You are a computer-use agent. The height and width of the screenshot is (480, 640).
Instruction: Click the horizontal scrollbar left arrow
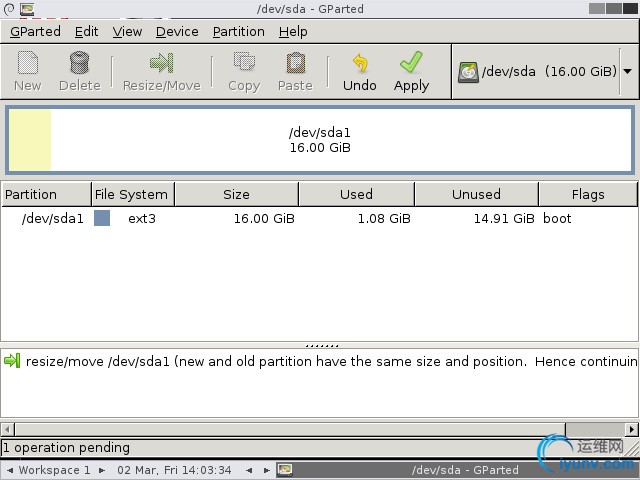click(x=7, y=429)
